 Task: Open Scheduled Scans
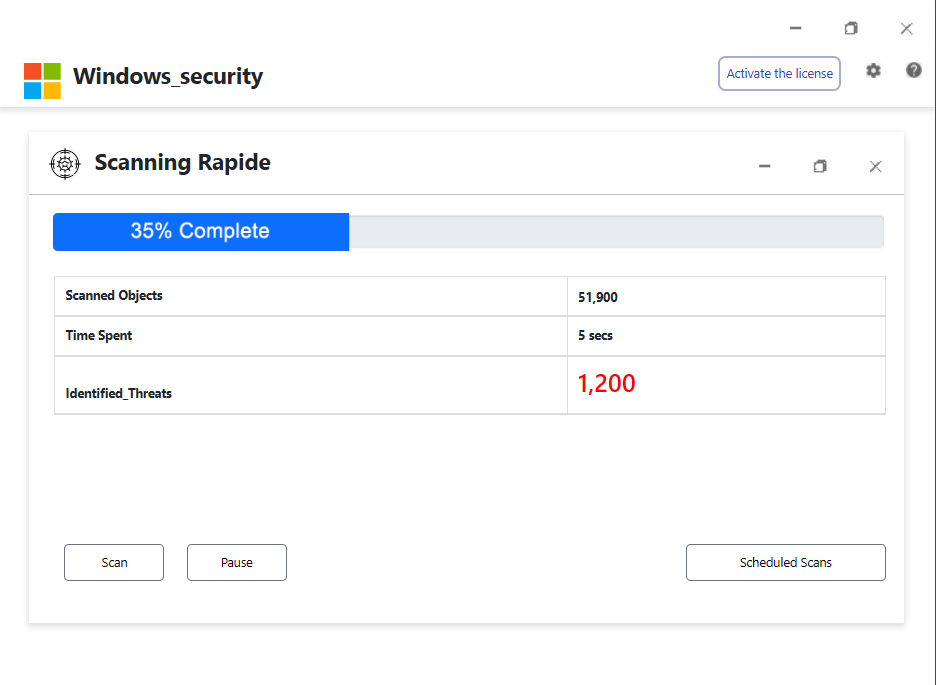pyautogui.click(x=785, y=562)
